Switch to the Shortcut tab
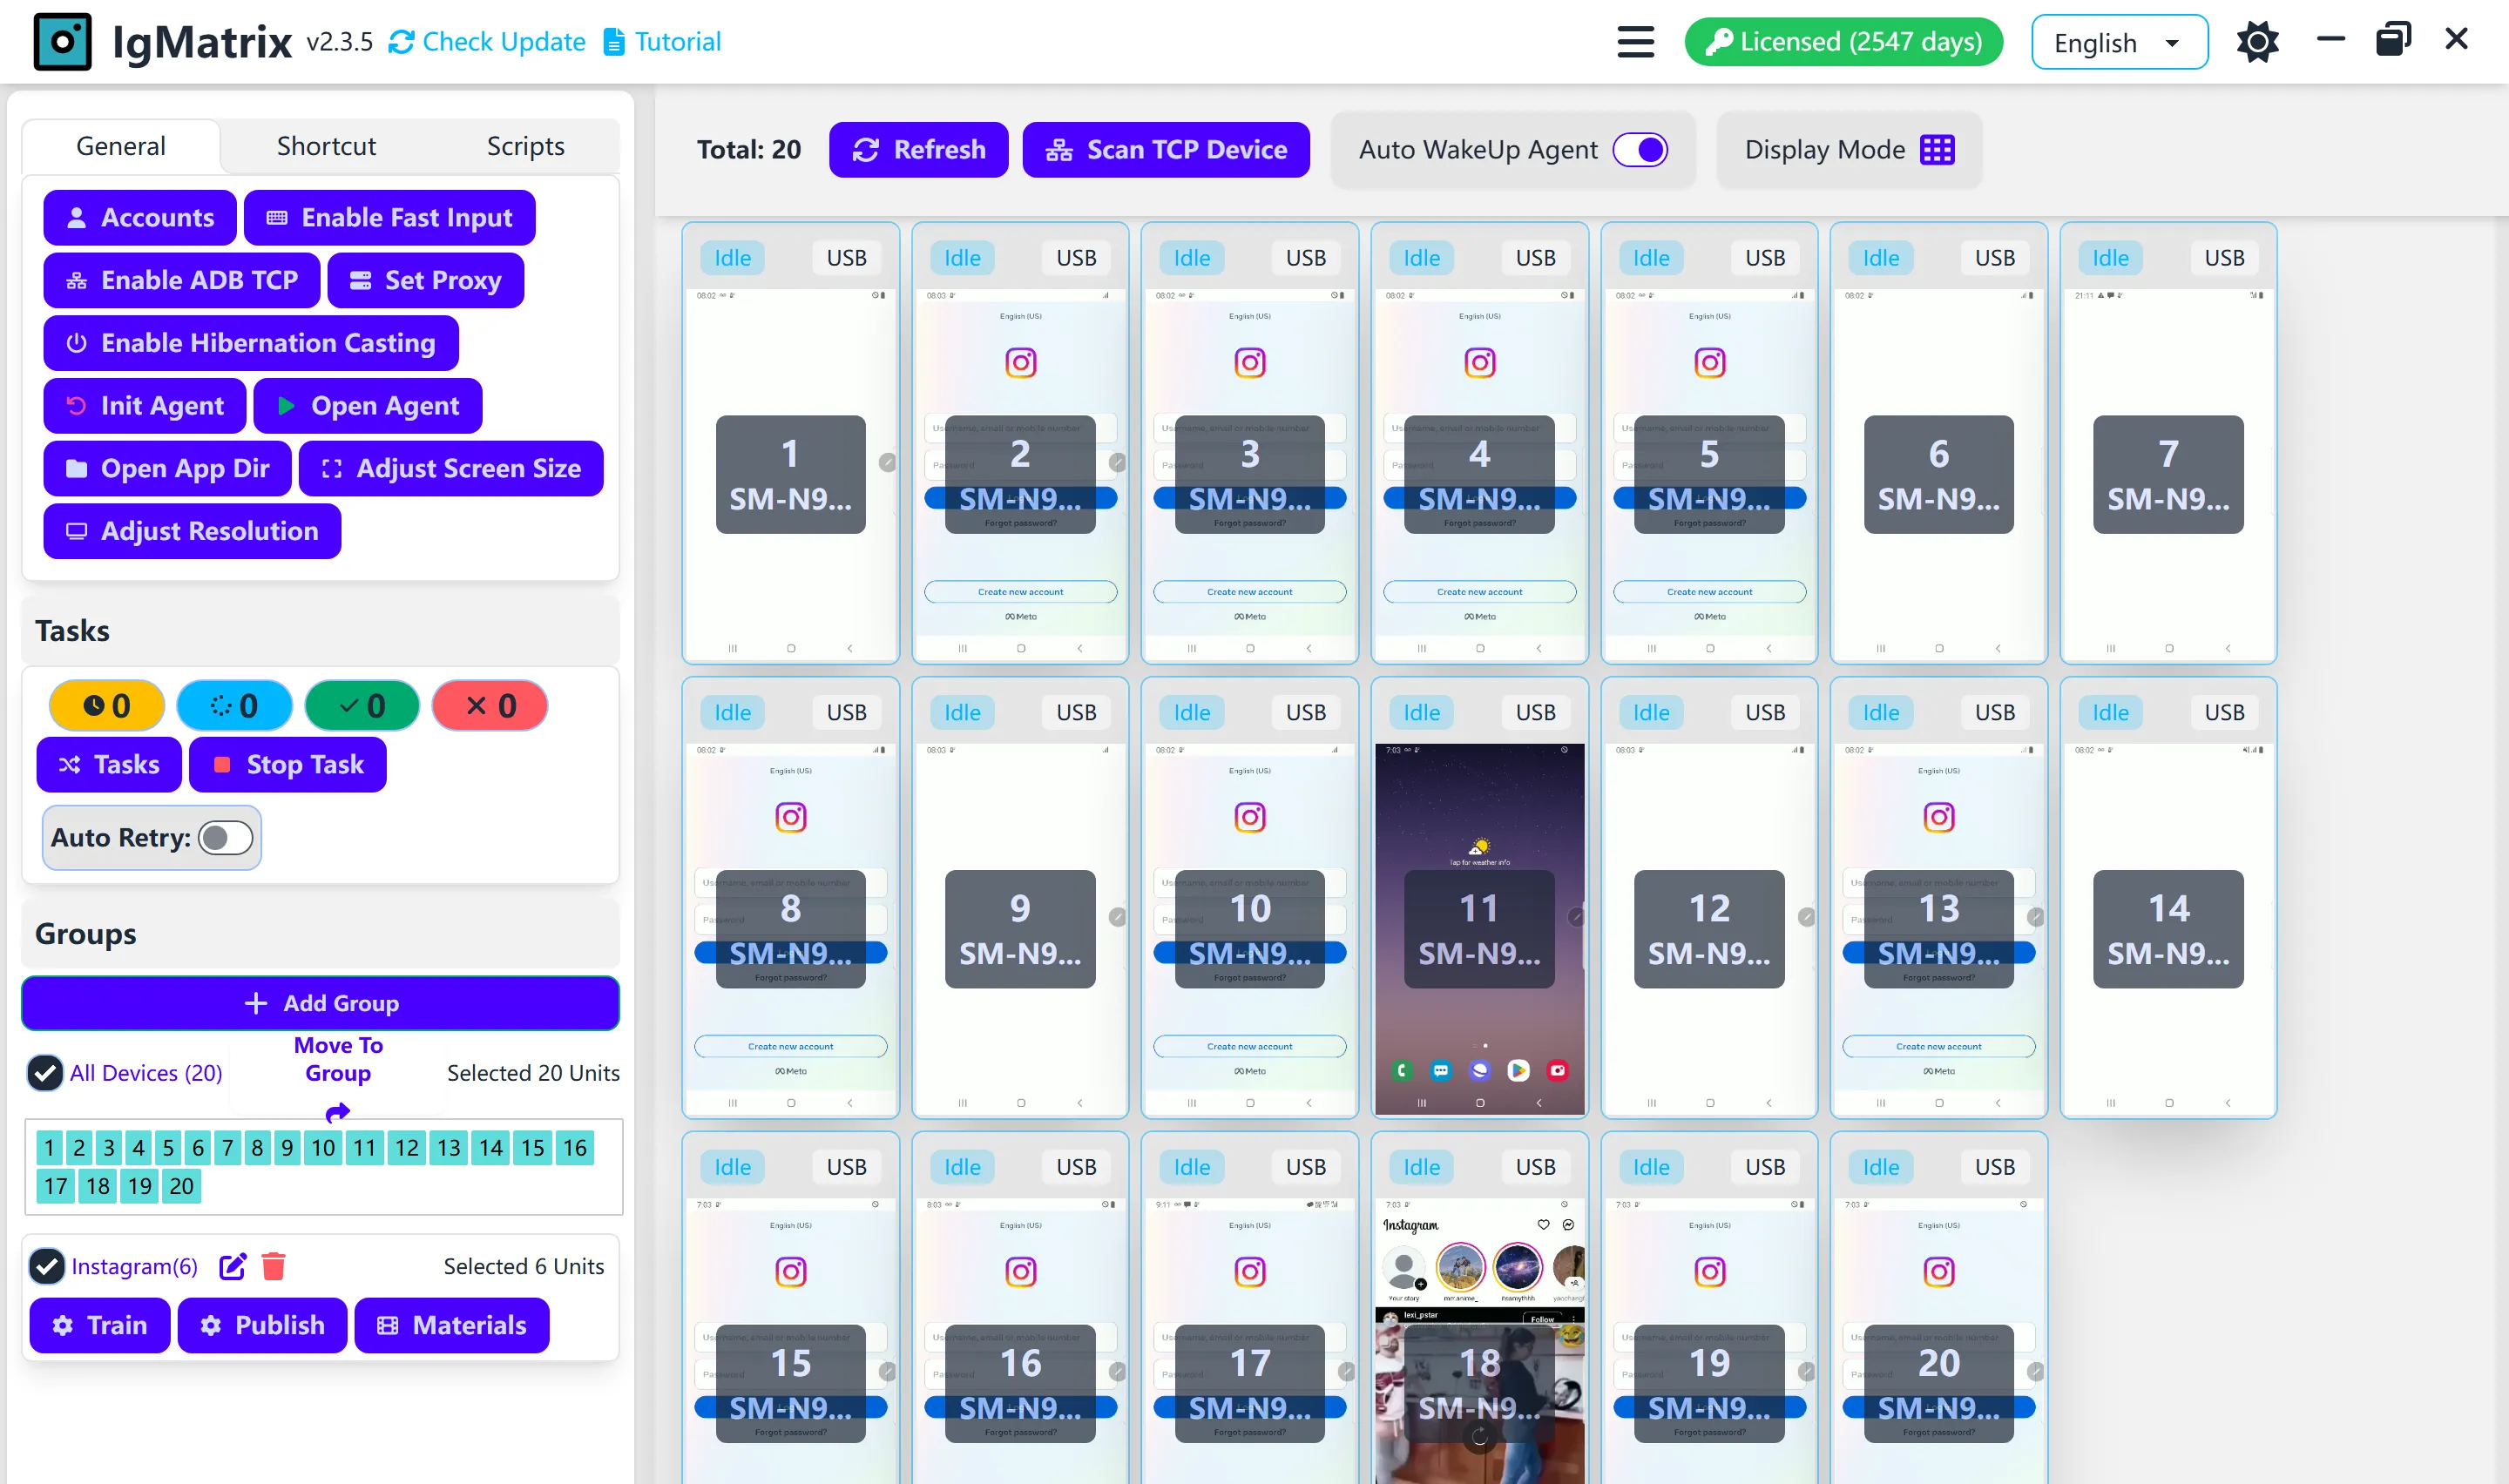This screenshot has height=1484, width=2509. 326,145
